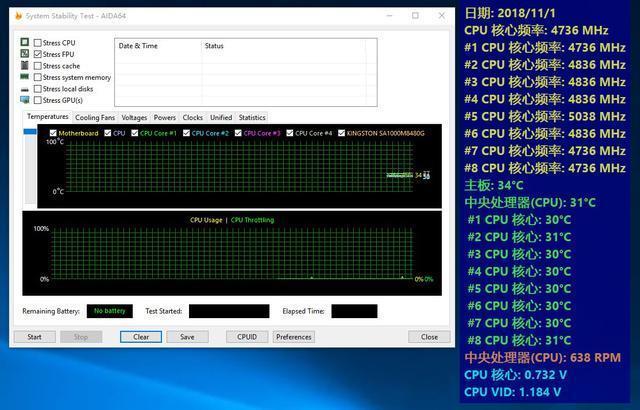
Task: Click the blue marker left of temperature graph
Action: [30, 131]
